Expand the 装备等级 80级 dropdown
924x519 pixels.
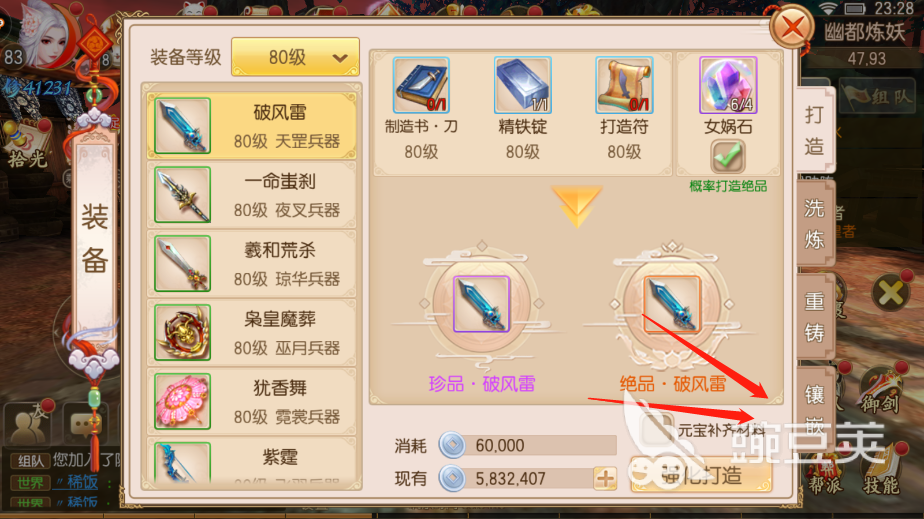[x=295, y=57]
